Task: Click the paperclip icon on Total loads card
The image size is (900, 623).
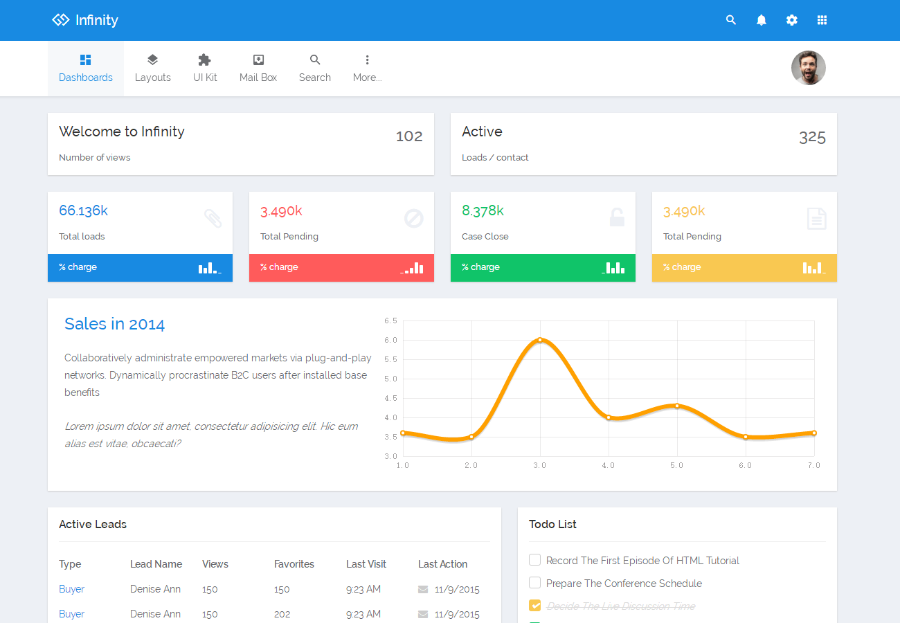Action: [x=213, y=218]
